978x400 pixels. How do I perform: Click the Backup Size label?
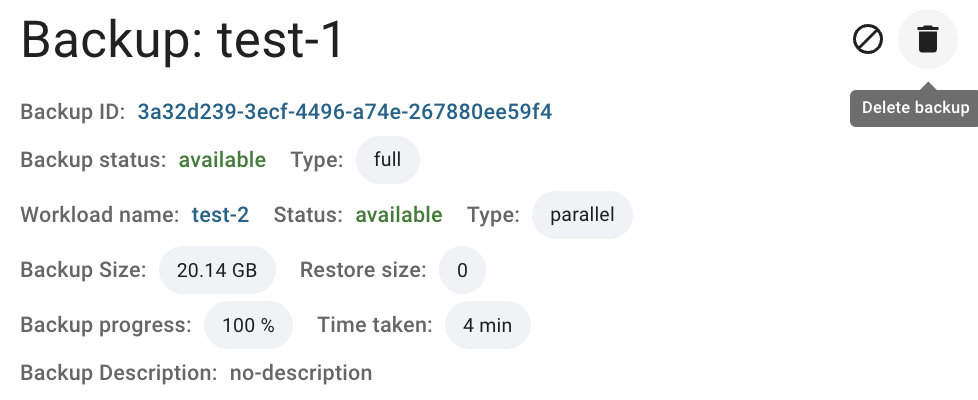(x=83, y=270)
